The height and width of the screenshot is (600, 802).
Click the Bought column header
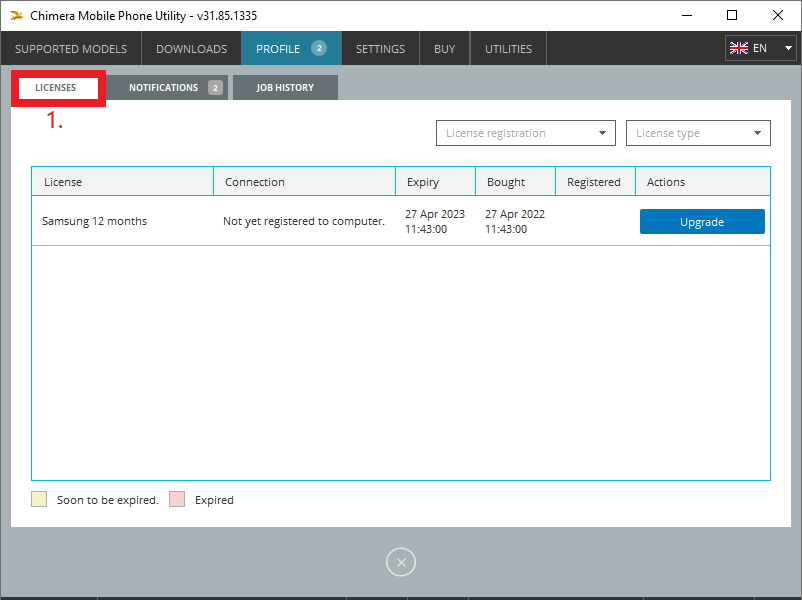pos(516,182)
